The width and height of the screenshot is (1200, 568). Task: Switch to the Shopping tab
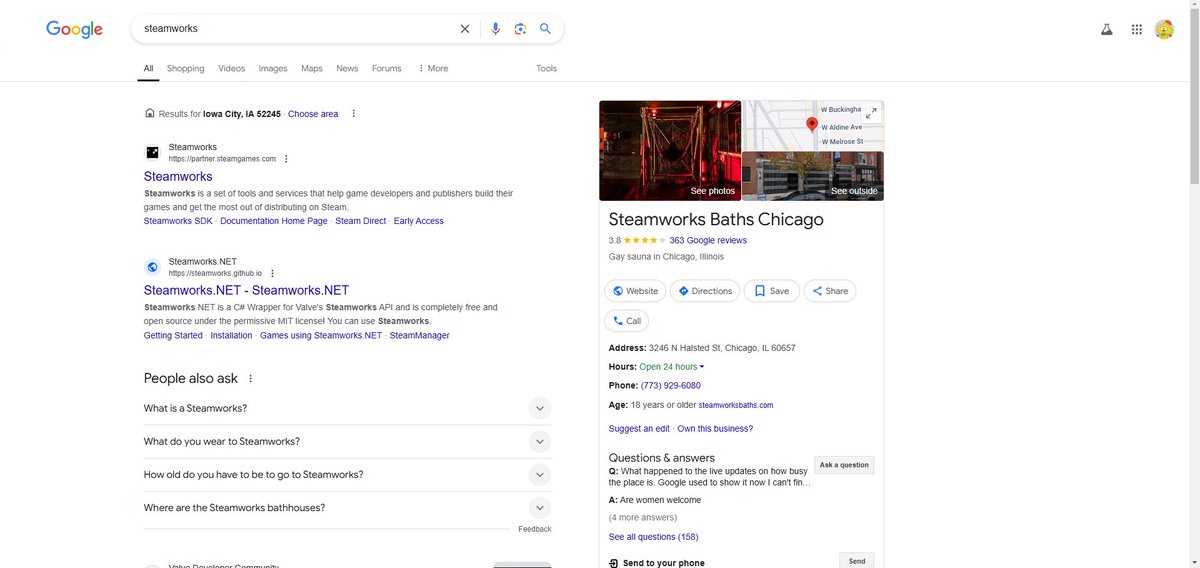pos(185,68)
